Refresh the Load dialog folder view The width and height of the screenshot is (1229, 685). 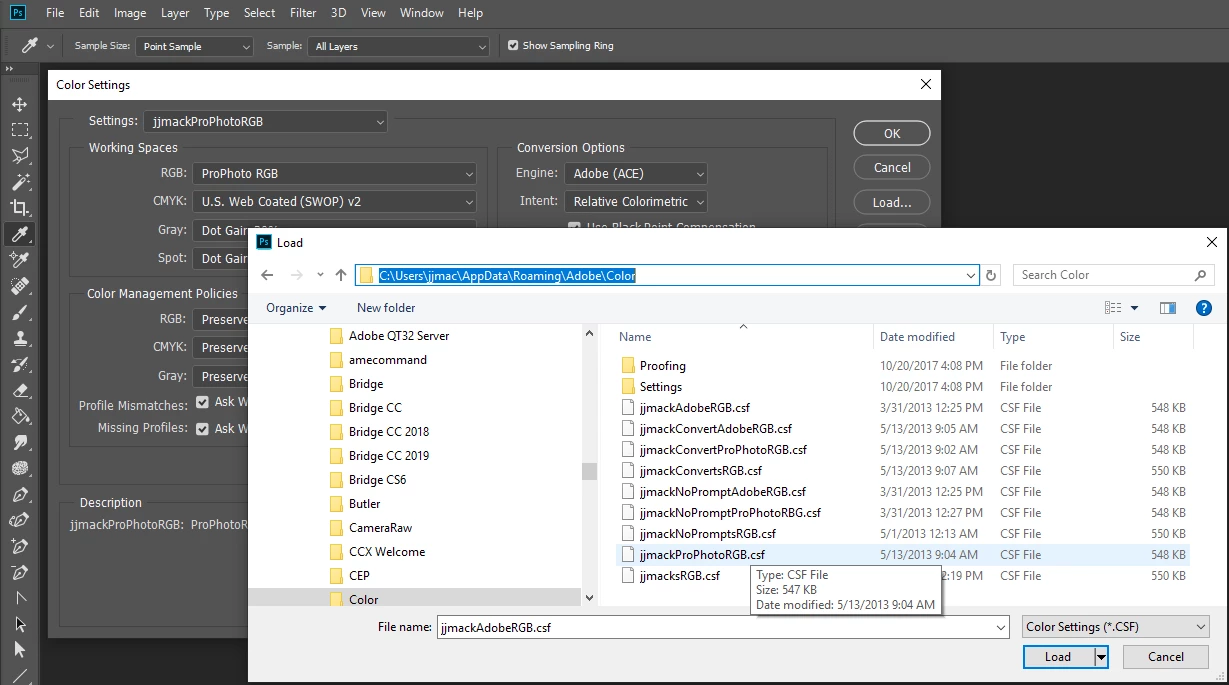point(991,275)
